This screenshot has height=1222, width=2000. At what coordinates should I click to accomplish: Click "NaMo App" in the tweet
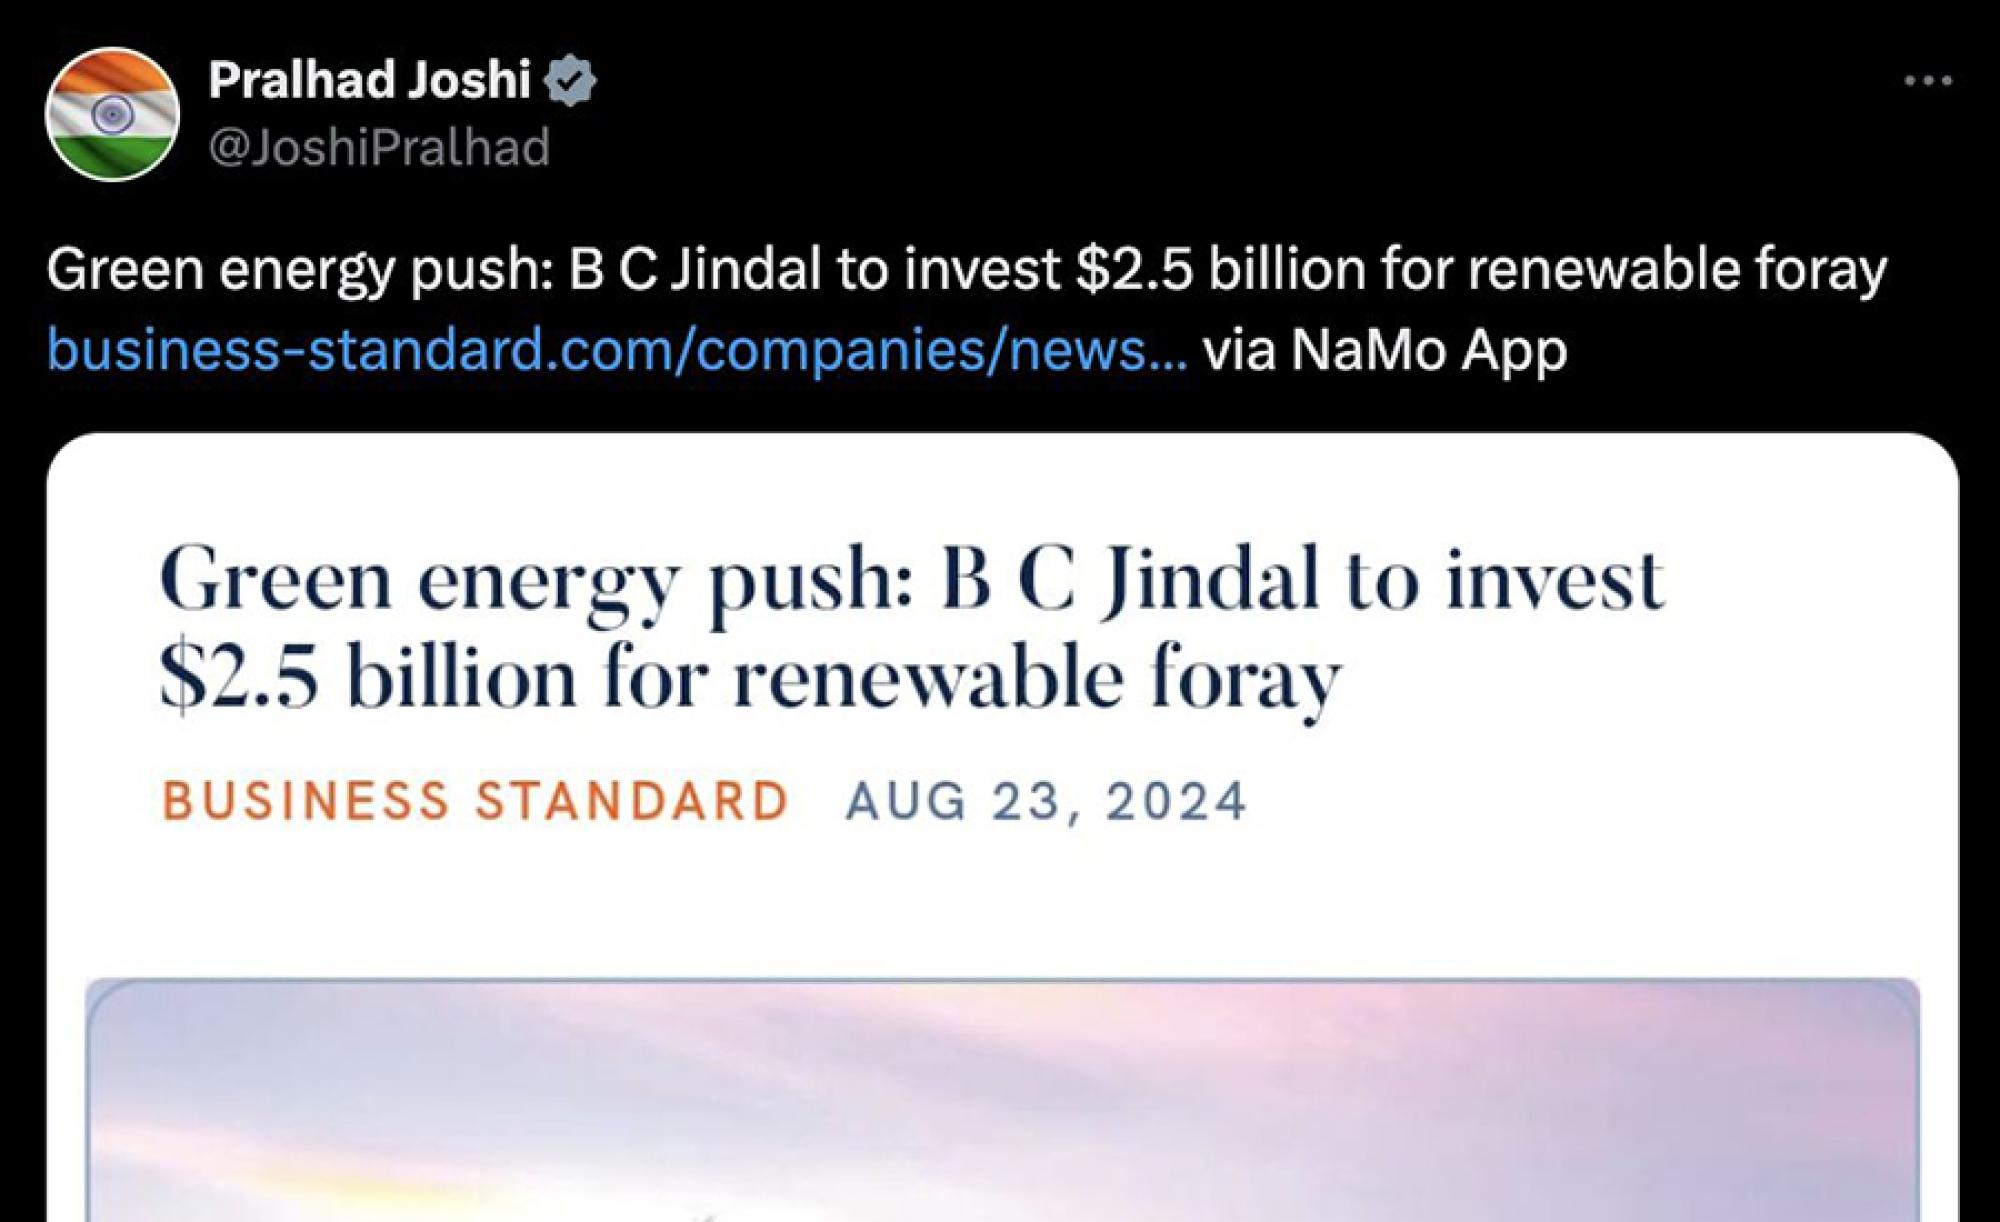click(1428, 350)
